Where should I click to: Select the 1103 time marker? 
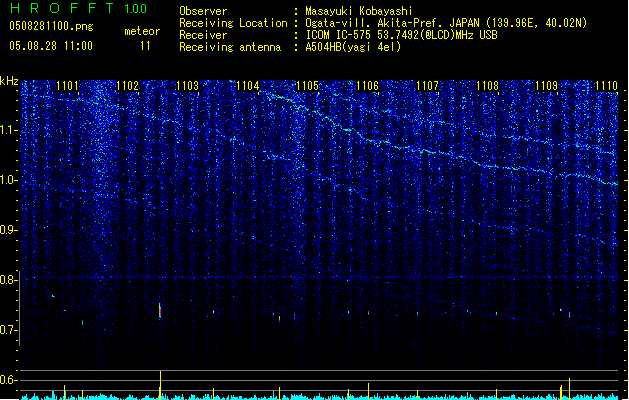pyautogui.click(x=187, y=86)
